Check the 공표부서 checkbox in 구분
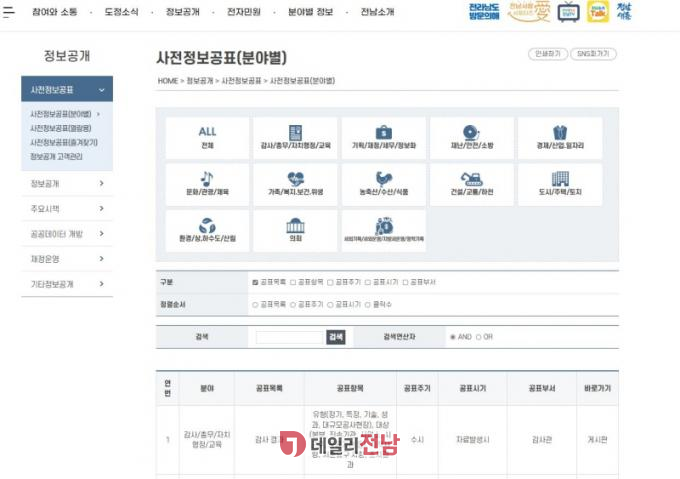Image resolution: width=680 pixels, height=479 pixels. coord(407,283)
